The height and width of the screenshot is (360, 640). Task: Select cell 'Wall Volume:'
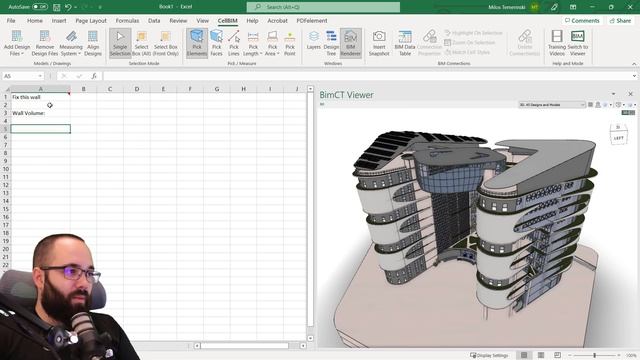40,113
